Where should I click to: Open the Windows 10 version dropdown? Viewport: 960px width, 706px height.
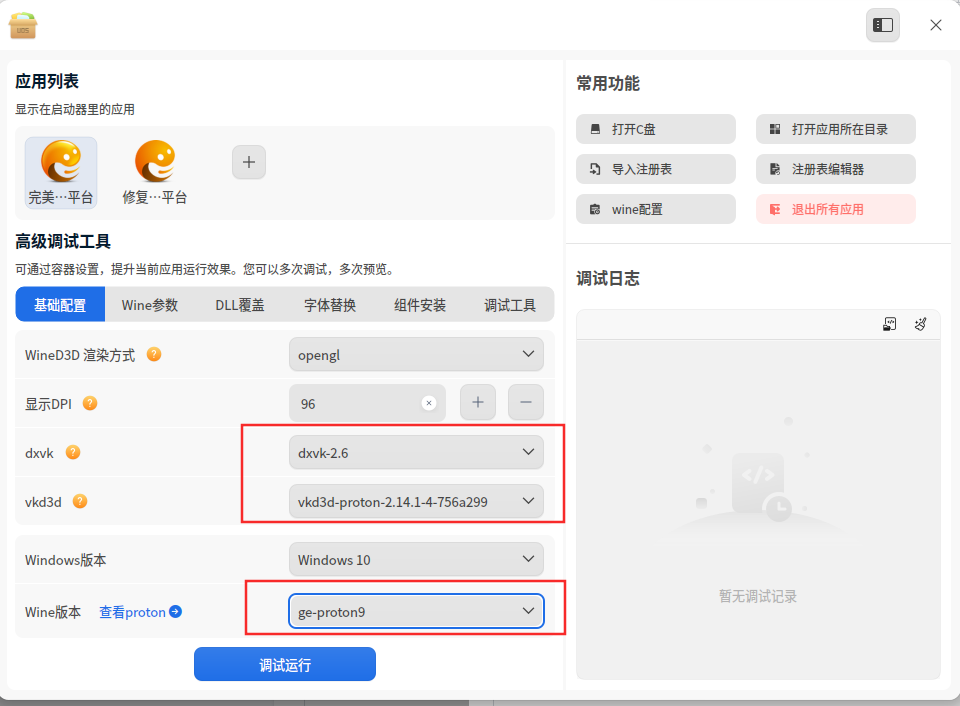(x=416, y=560)
